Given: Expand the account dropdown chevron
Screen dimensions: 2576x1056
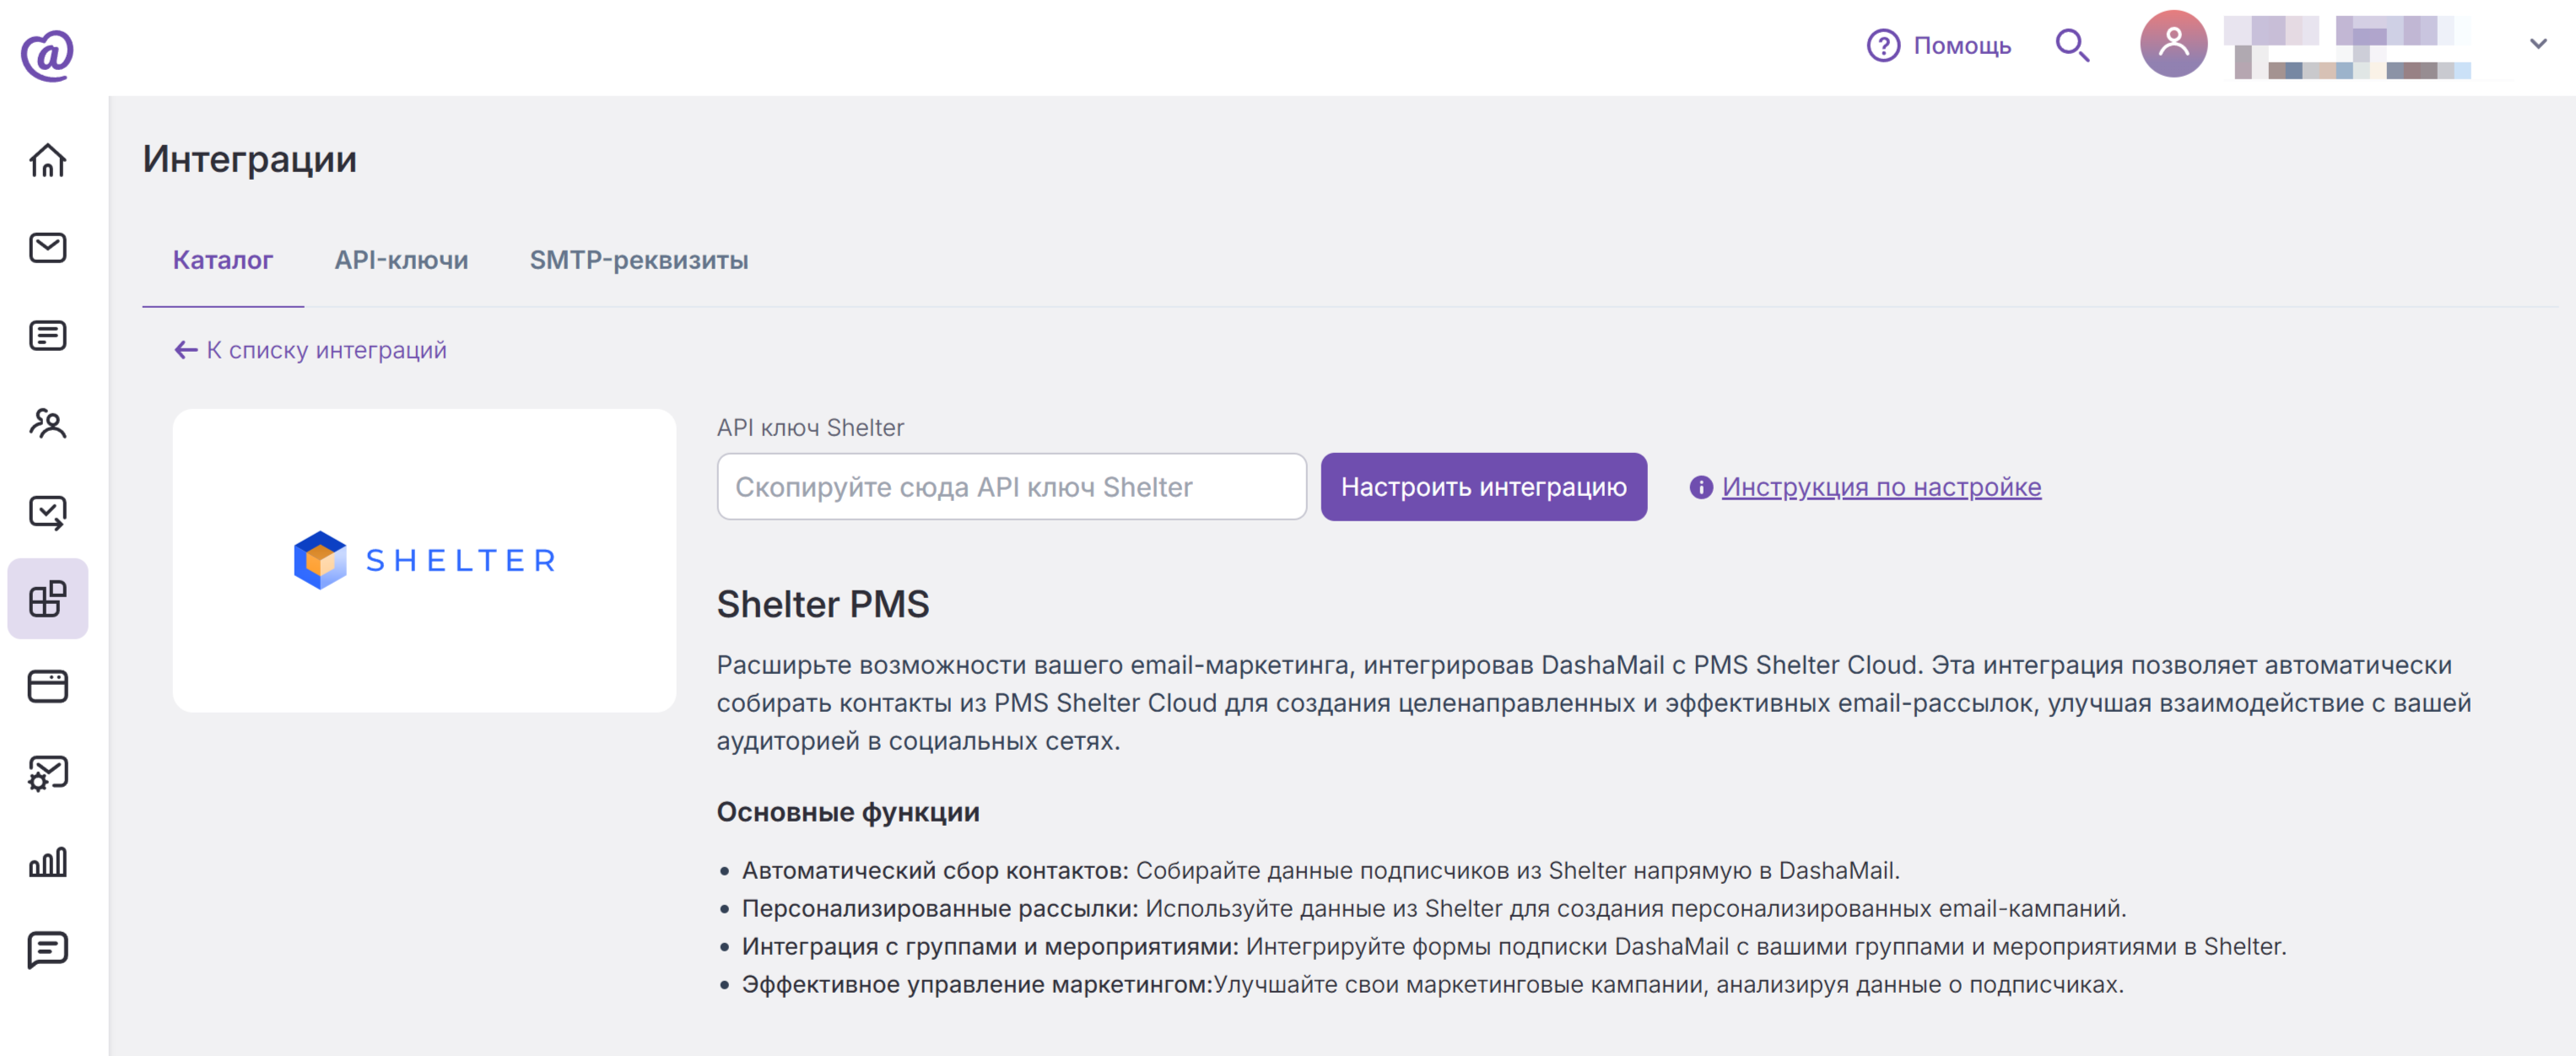Looking at the screenshot, I should [x=2538, y=44].
